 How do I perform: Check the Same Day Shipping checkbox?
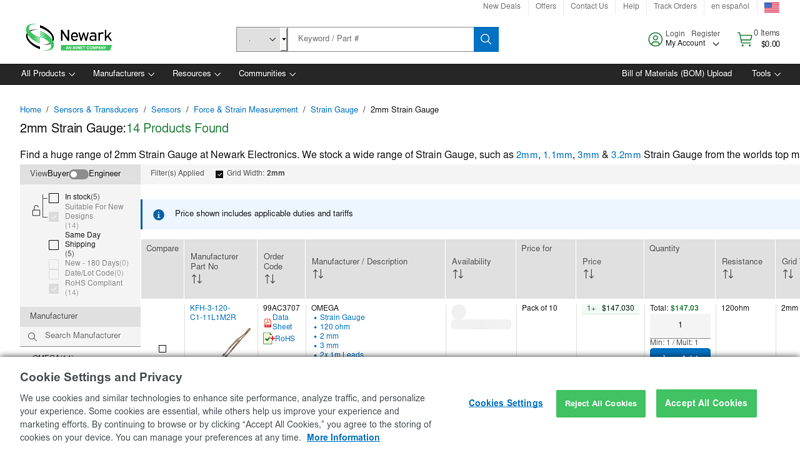[54, 245]
